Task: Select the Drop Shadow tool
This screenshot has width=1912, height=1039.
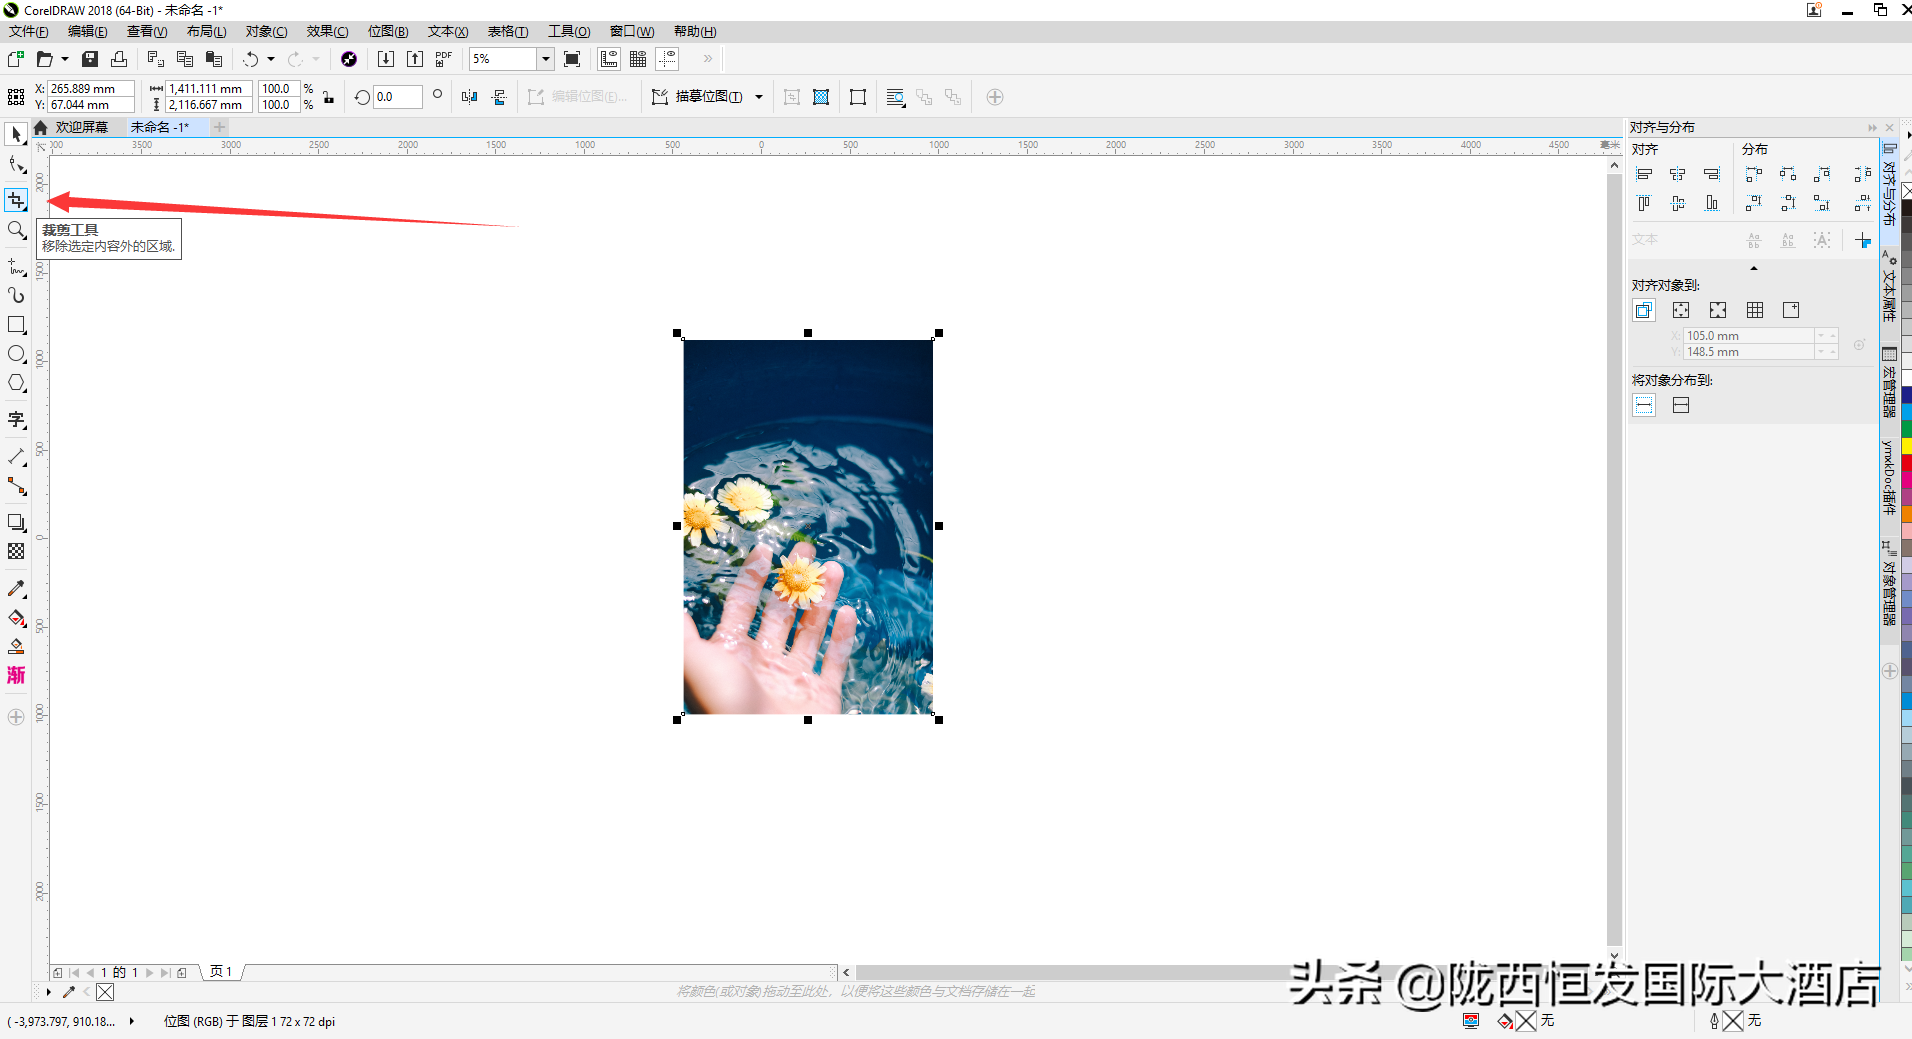Action: [x=16, y=523]
